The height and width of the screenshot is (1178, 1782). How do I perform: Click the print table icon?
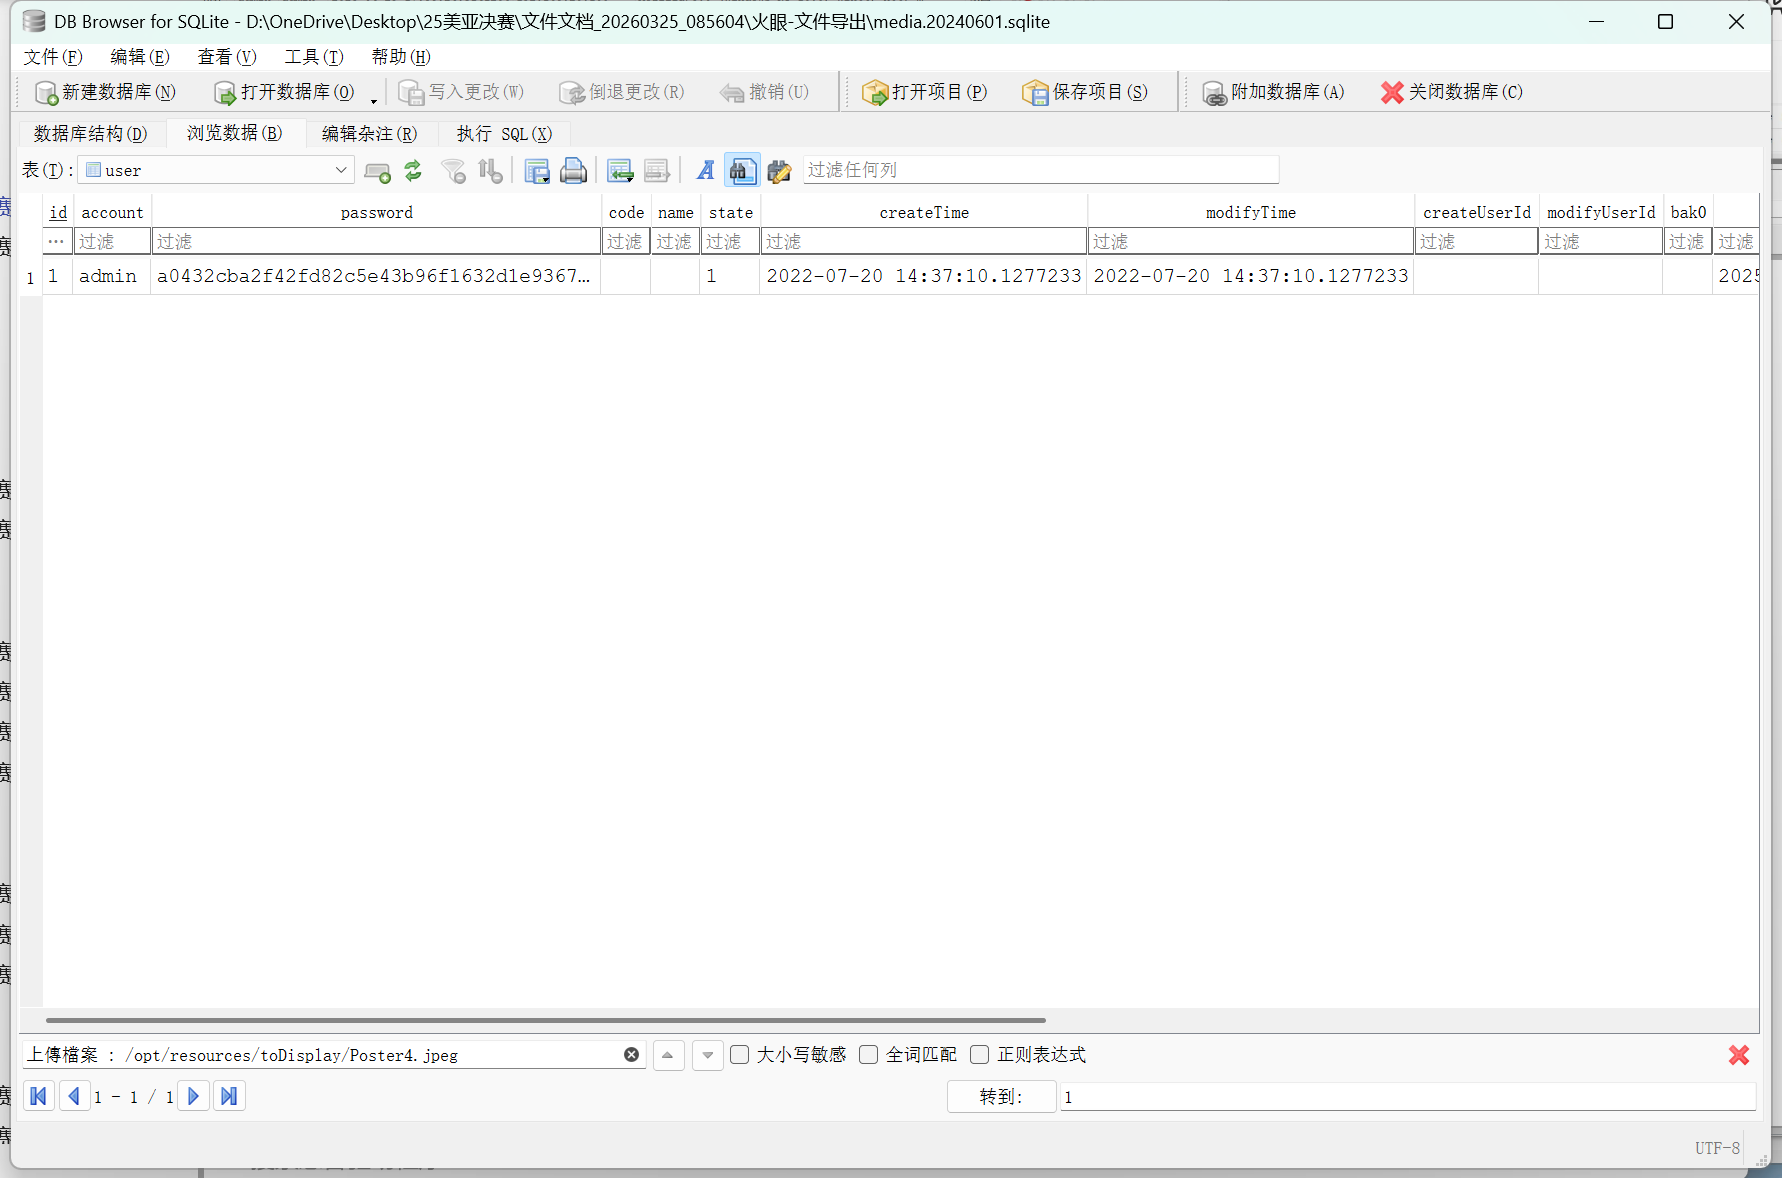click(x=573, y=171)
